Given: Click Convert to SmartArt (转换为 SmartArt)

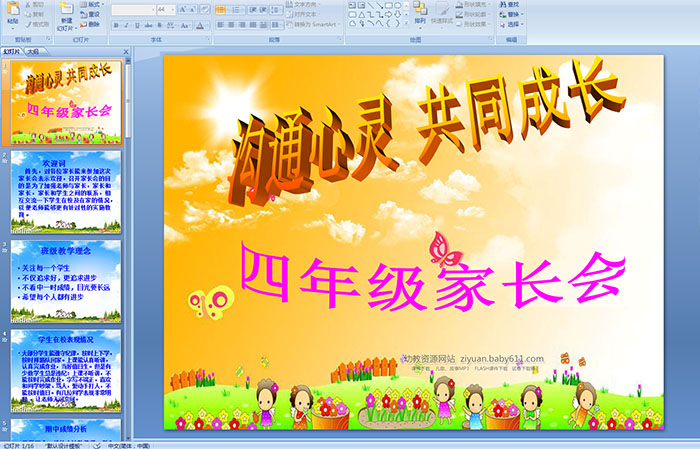Looking at the screenshot, I should tap(313, 24).
